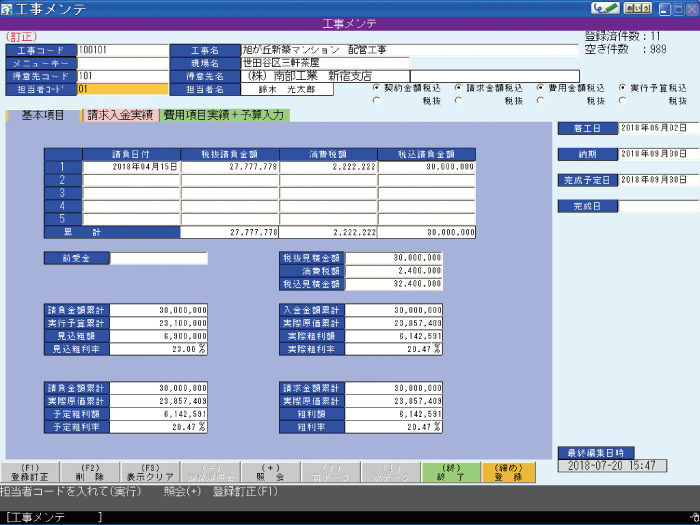Select 税抜 option under 請求金額税込

click(x=458, y=100)
